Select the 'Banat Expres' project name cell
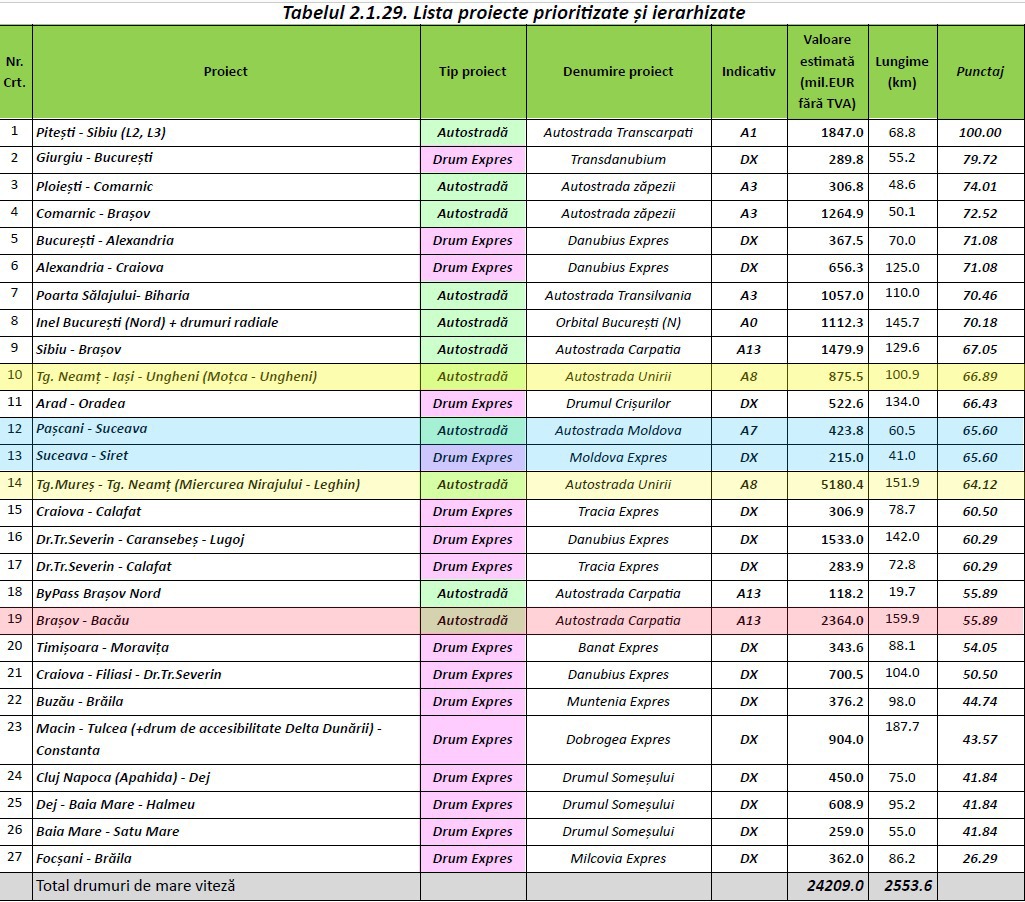The image size is (1025, 902). [x=618, y=647]
